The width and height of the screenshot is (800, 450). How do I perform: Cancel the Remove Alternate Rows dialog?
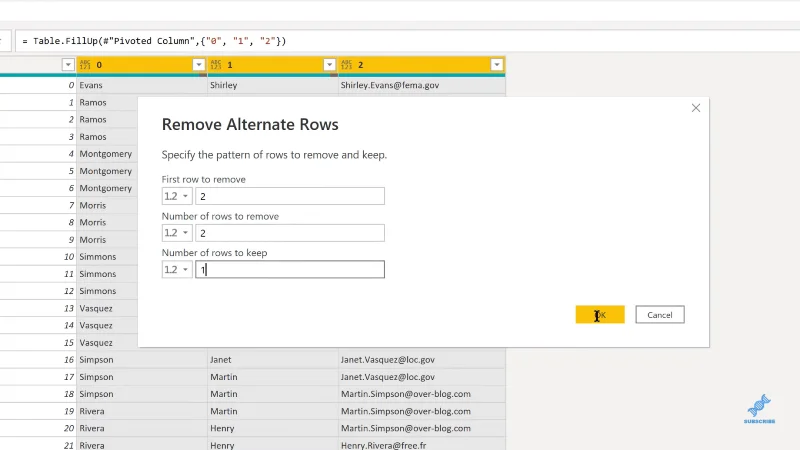click(660, 315)
